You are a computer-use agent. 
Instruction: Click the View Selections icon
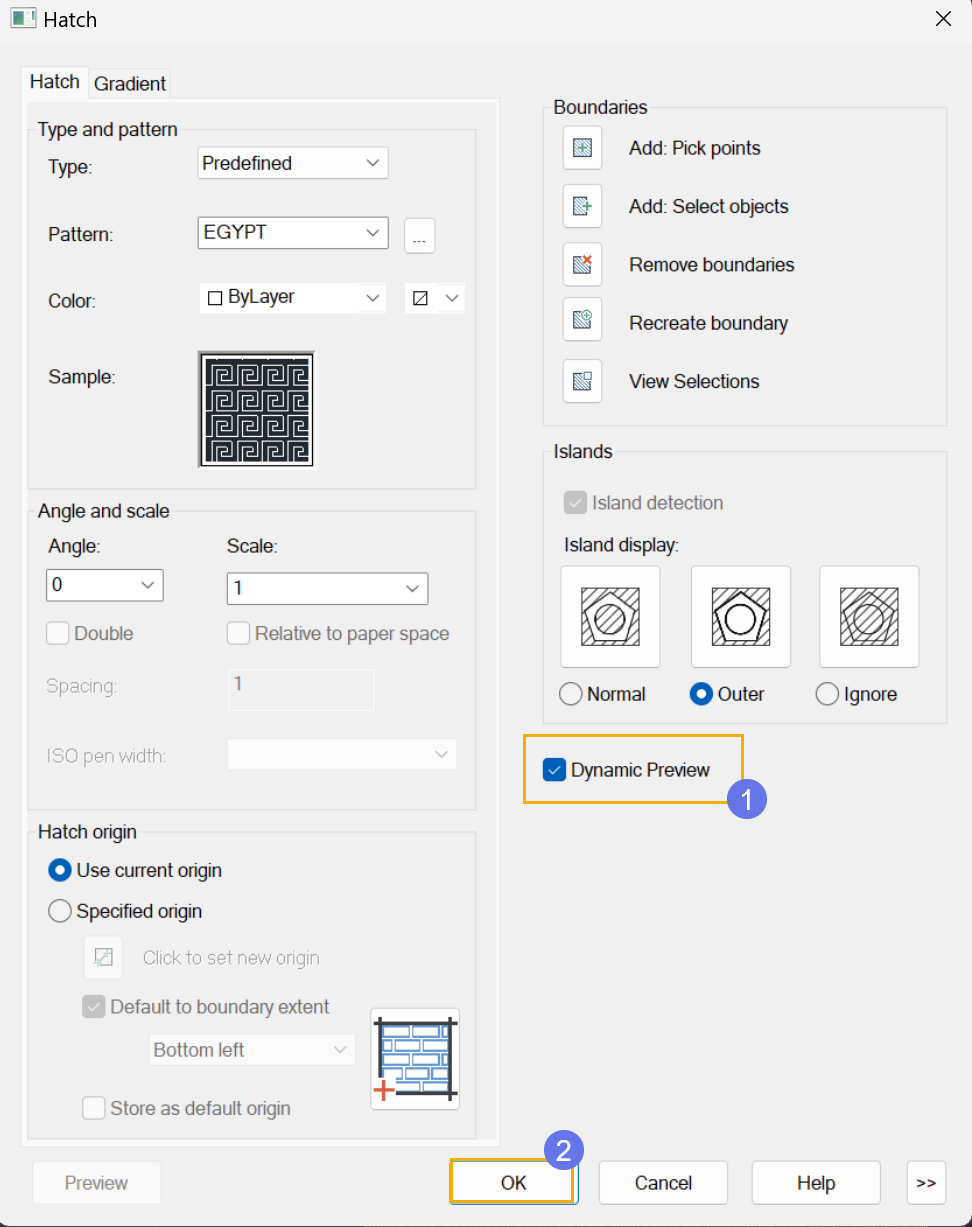pyautogui.click(x=582, y=381)
